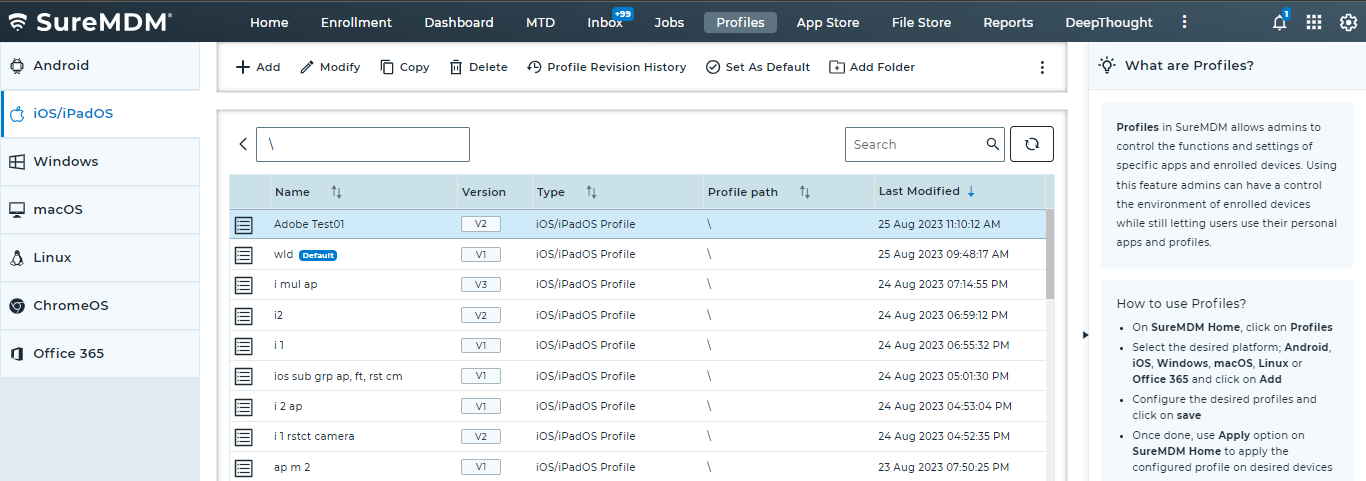1366x481 pixels.
Task: Click the profile icon of i2 row
Action: pyautogui.click(x=243, y=316)
